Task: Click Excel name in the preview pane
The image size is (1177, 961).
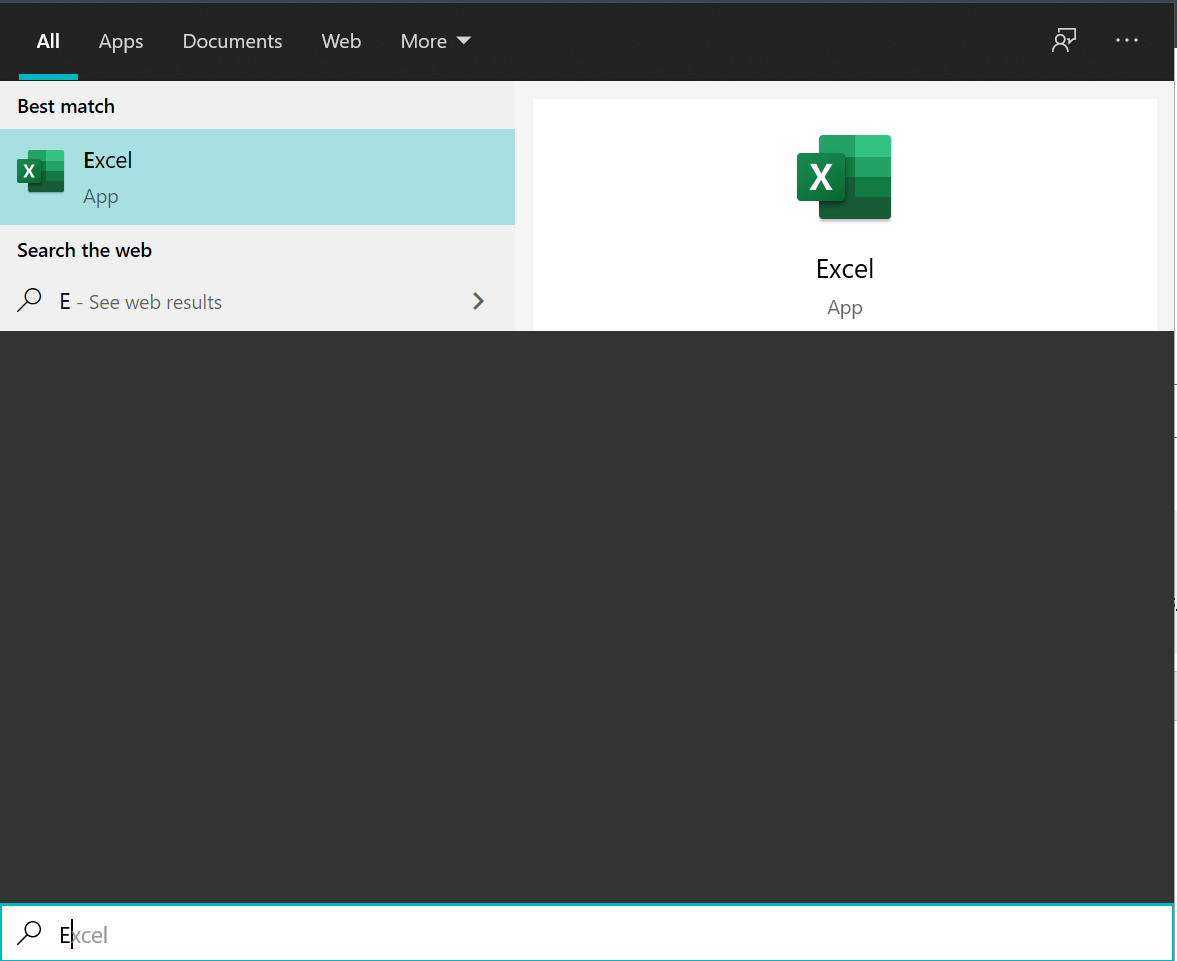Action: pyautogui.click(x=844, y=269)
